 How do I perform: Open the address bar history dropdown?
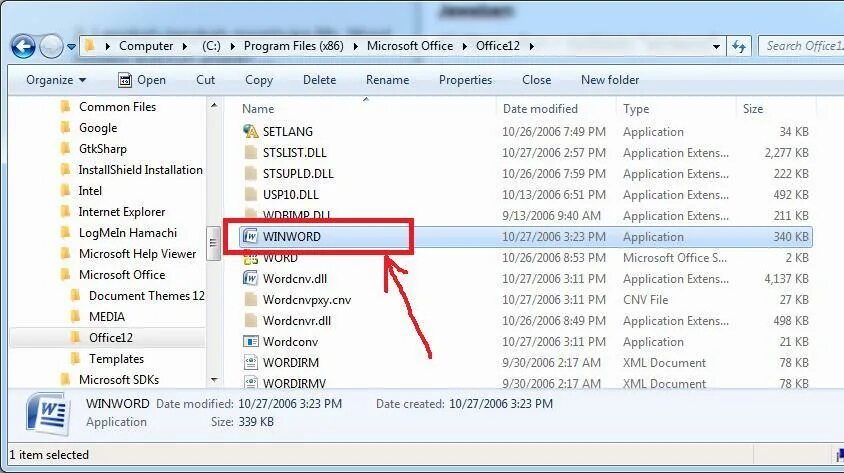[x=716, y=47]
